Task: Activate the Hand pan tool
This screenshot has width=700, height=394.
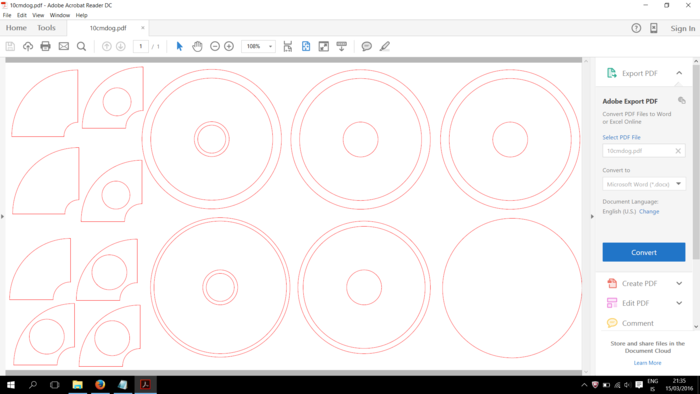Action: pyautogui.click(x=197, y=46)
